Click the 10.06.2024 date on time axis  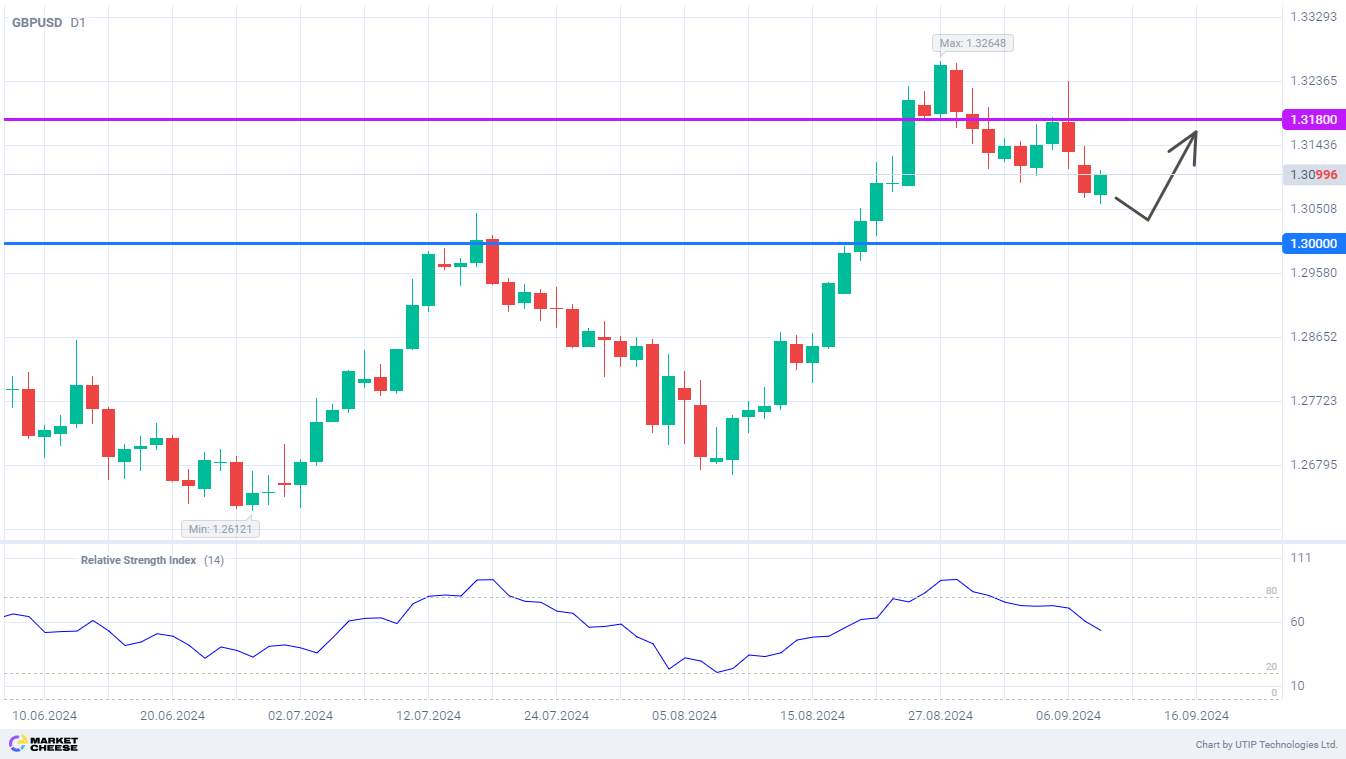(44, 716)
